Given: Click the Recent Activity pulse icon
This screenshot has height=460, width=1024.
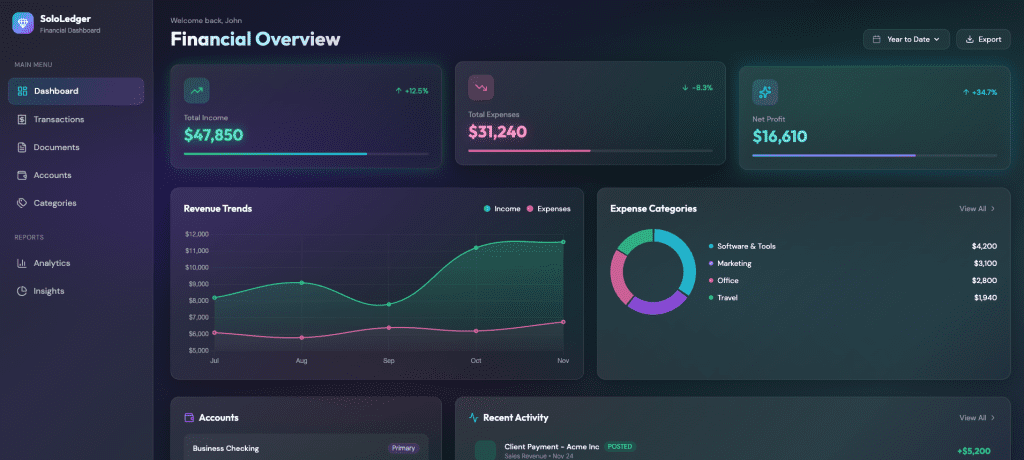Looking at the screenshot, I should click(472, 417).
